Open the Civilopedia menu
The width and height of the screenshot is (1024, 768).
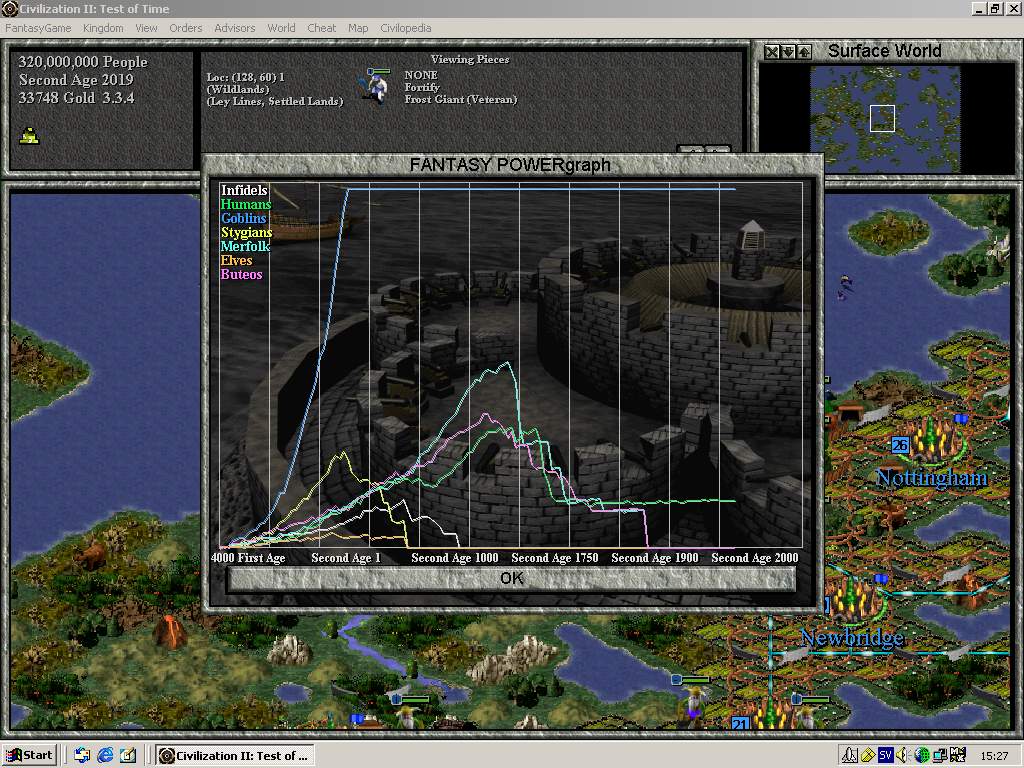coord(406,28)
